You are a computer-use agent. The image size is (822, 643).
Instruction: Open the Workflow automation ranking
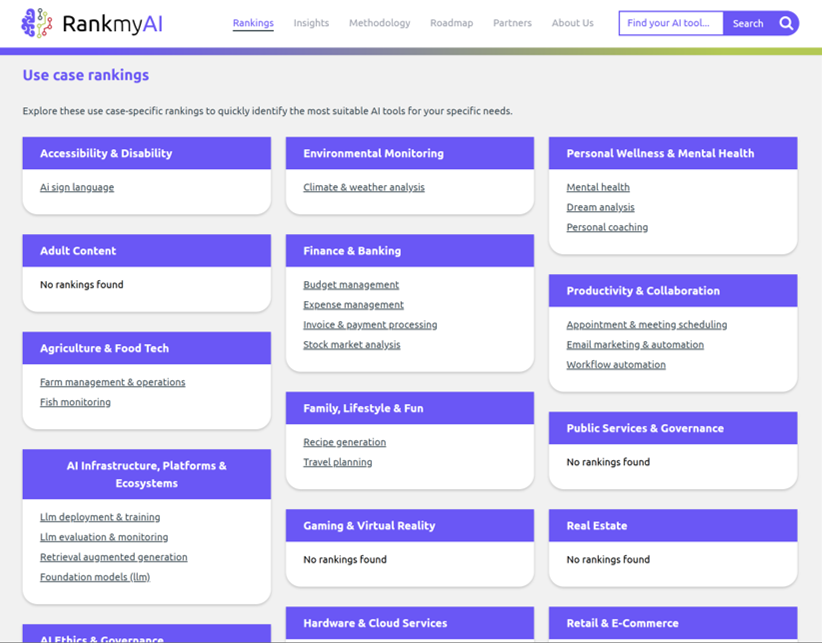616,364
